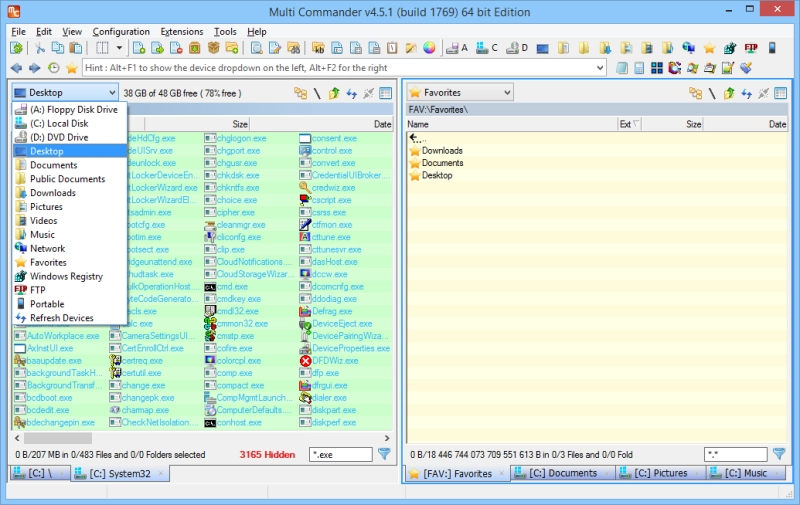The image size is (800, 505).
Task: Click the new file icon with green plus
Action: tap(139, 48)
